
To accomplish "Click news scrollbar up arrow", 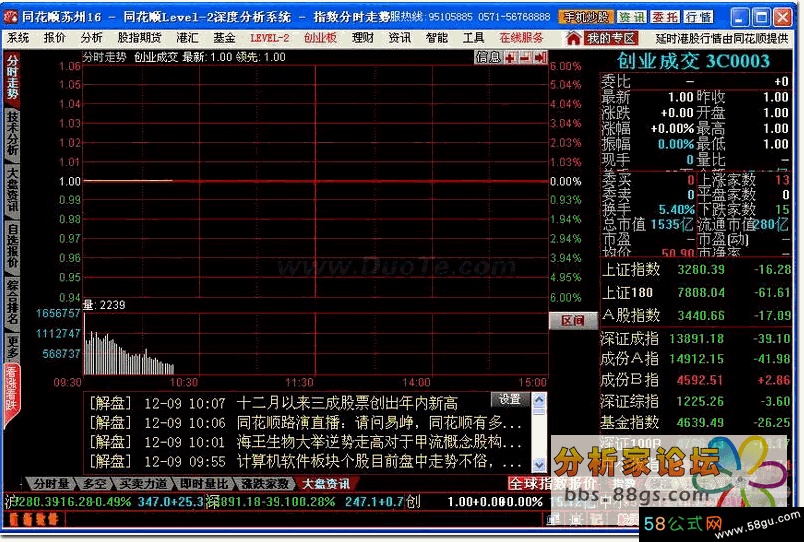I will tap(539, 399).
